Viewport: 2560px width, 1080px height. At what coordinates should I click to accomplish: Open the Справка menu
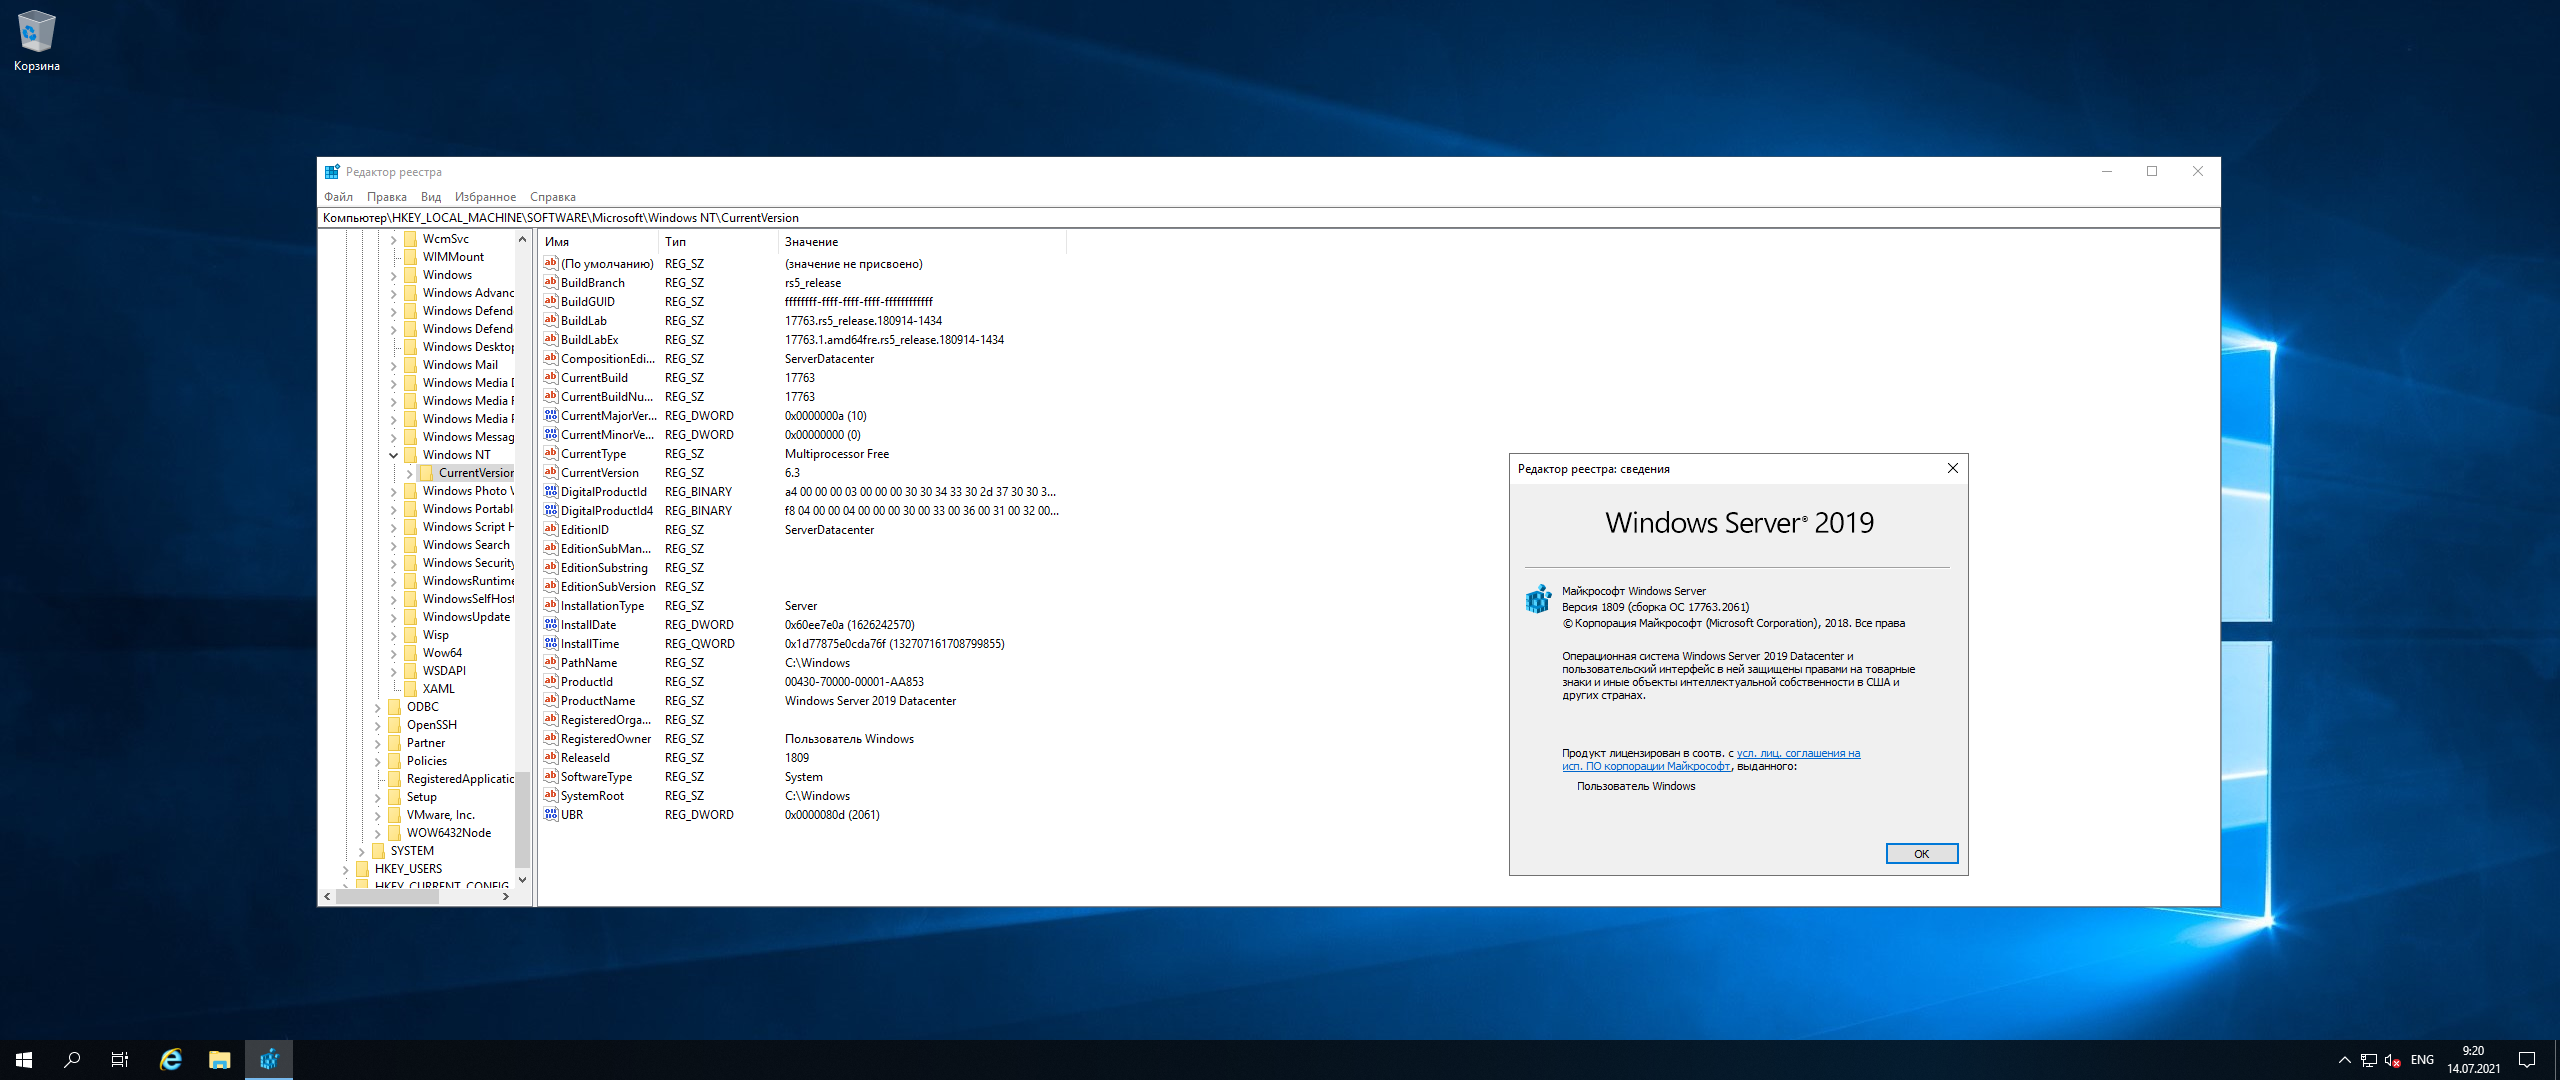click(553, 197)
